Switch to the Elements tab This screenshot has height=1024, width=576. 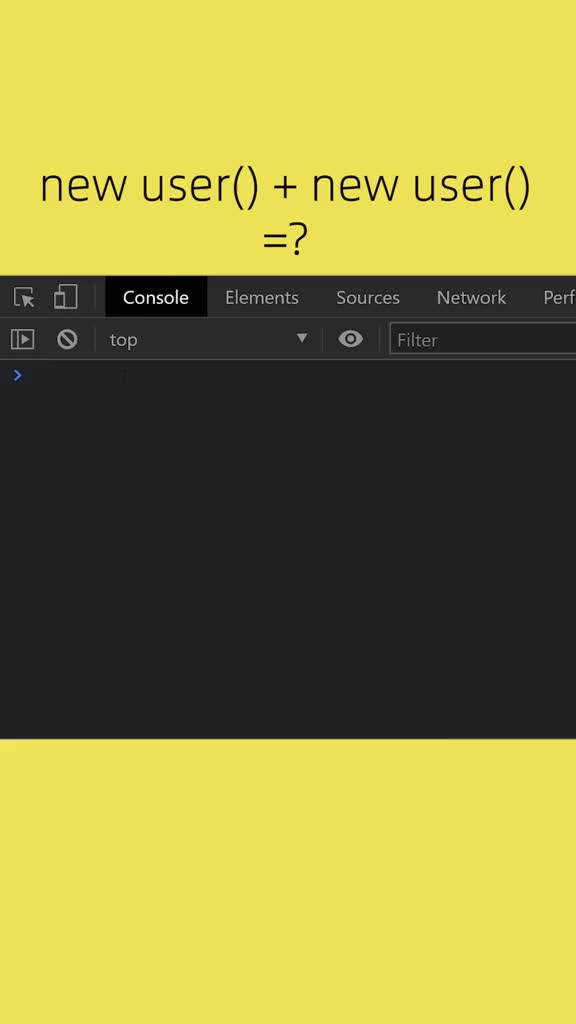point(261,297)
